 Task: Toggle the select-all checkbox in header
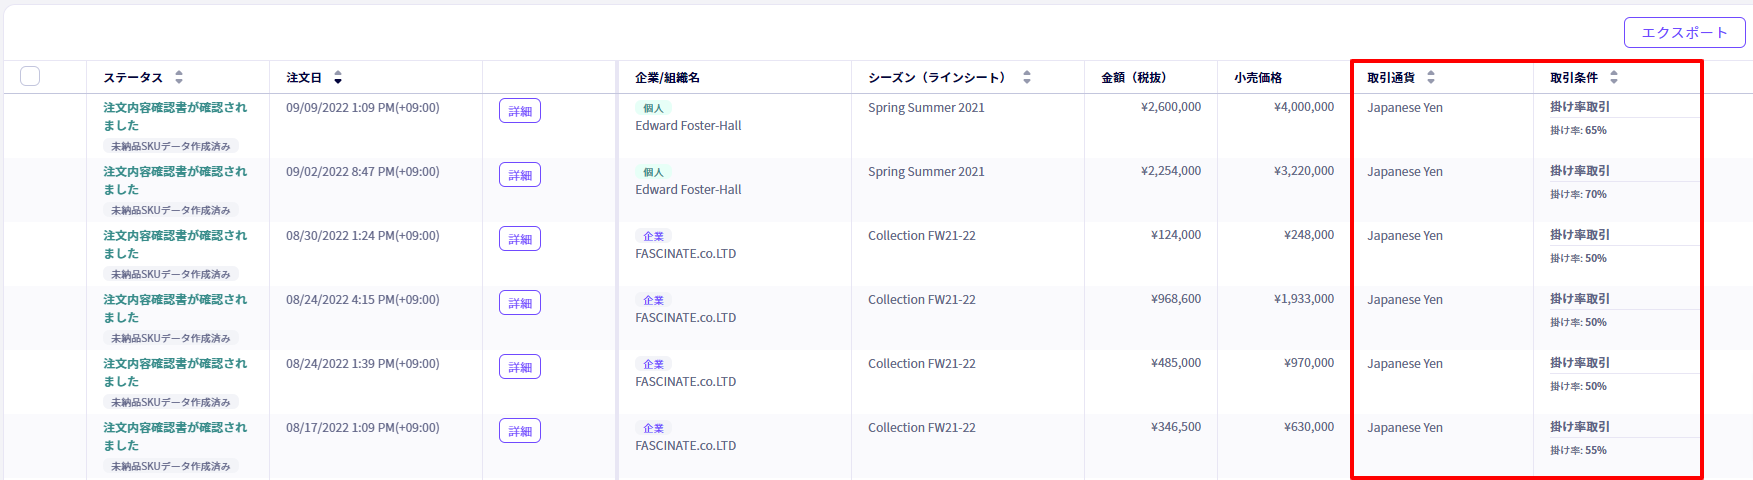[30, 76]
